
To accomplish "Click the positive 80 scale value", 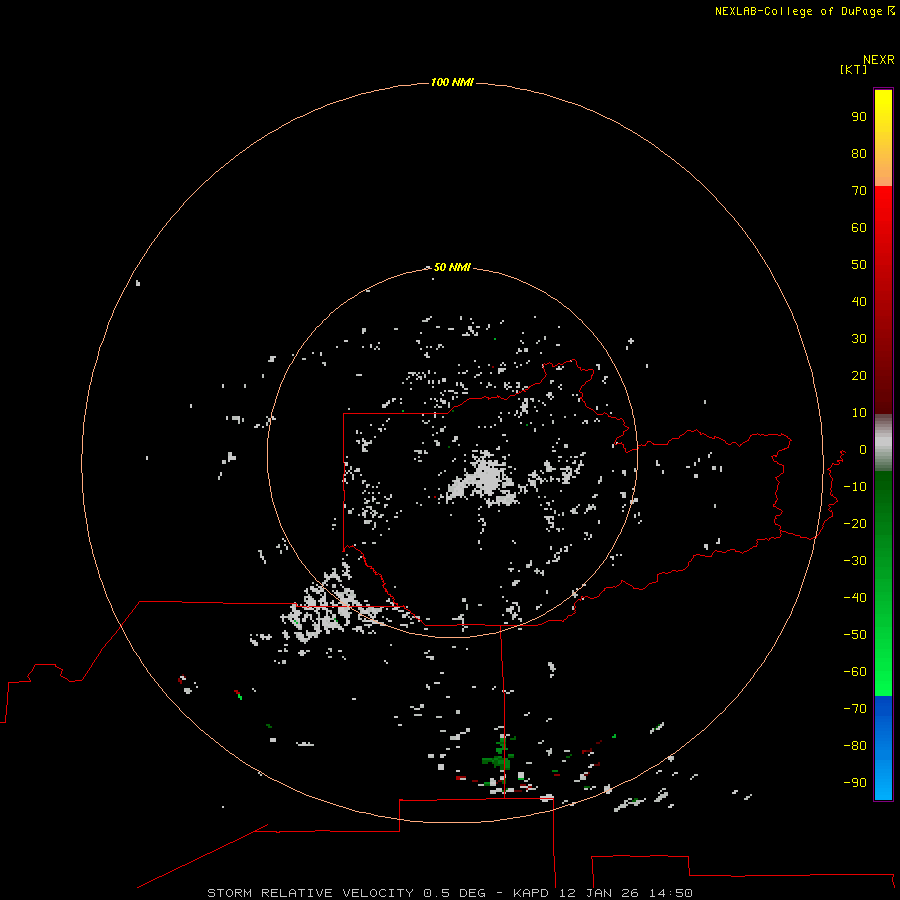I will point(859,154).
